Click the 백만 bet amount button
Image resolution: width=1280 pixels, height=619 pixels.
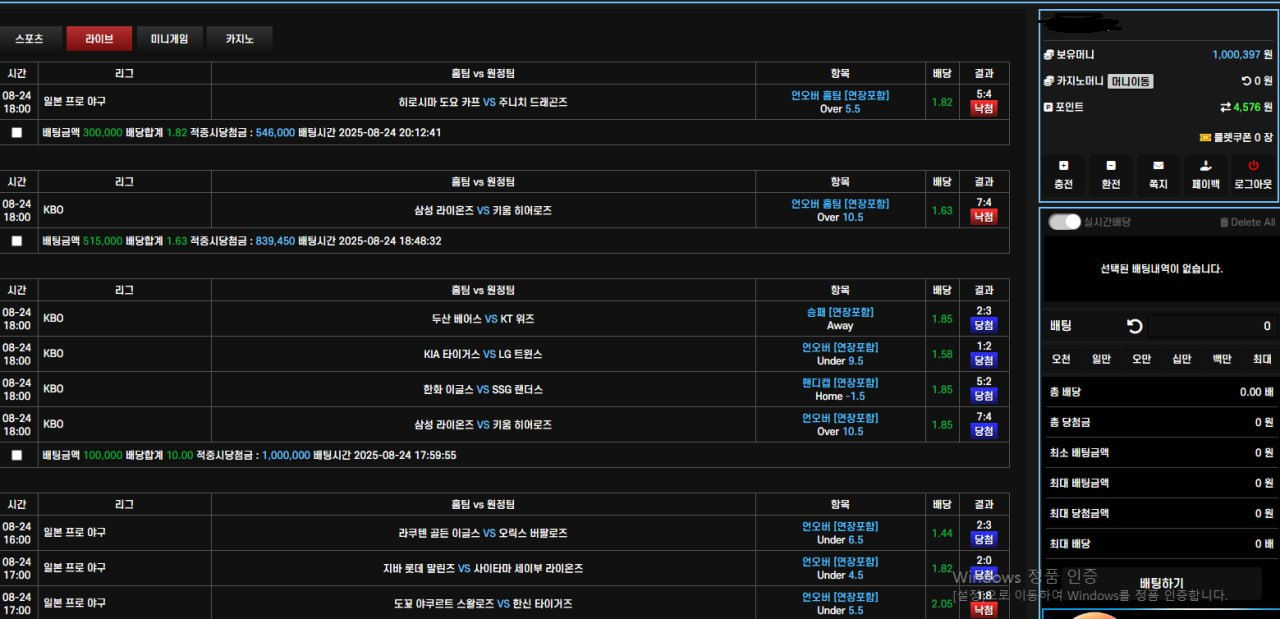click(1221, 358)
